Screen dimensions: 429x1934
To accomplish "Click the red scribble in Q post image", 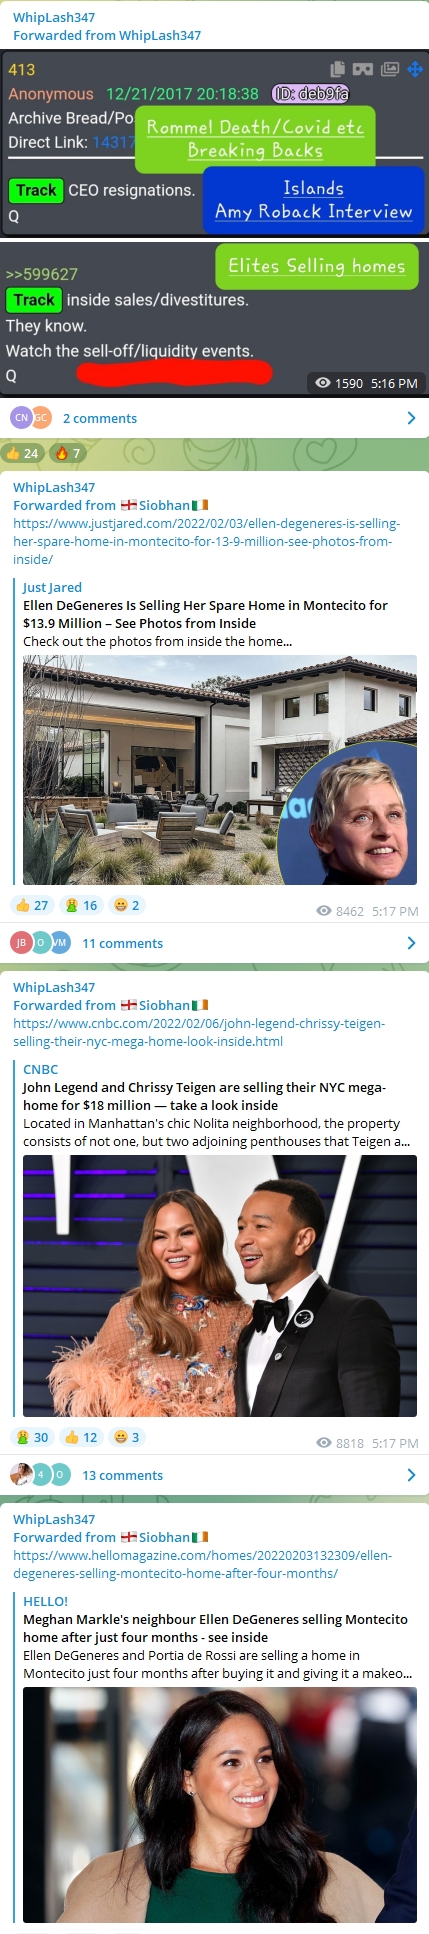I will point(174,373).
